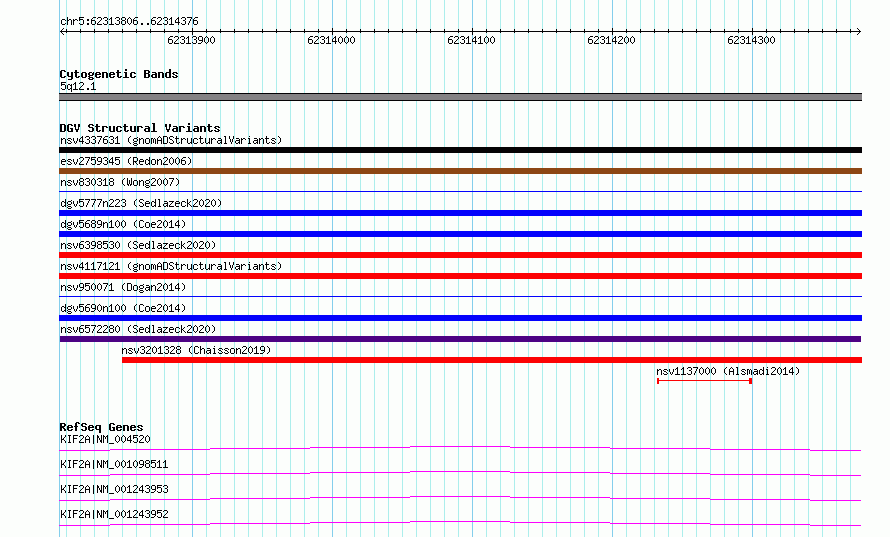The width and height of the screenshot is (890, 537).
Task: Click the red nsv4117121 variant bar
Action: 460,276
